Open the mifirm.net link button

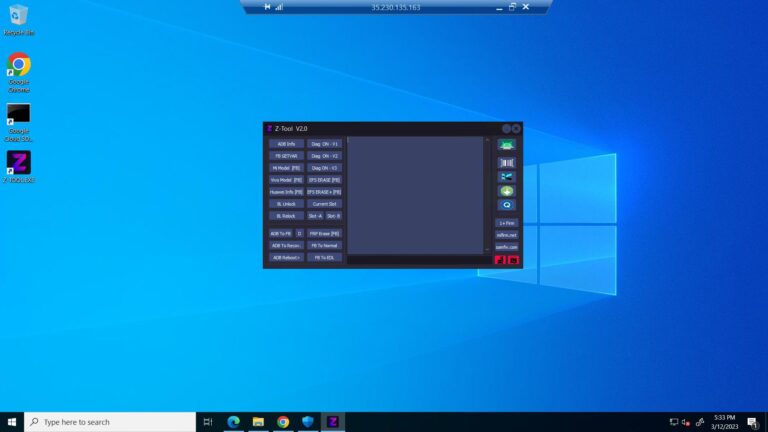click(506, 235)
